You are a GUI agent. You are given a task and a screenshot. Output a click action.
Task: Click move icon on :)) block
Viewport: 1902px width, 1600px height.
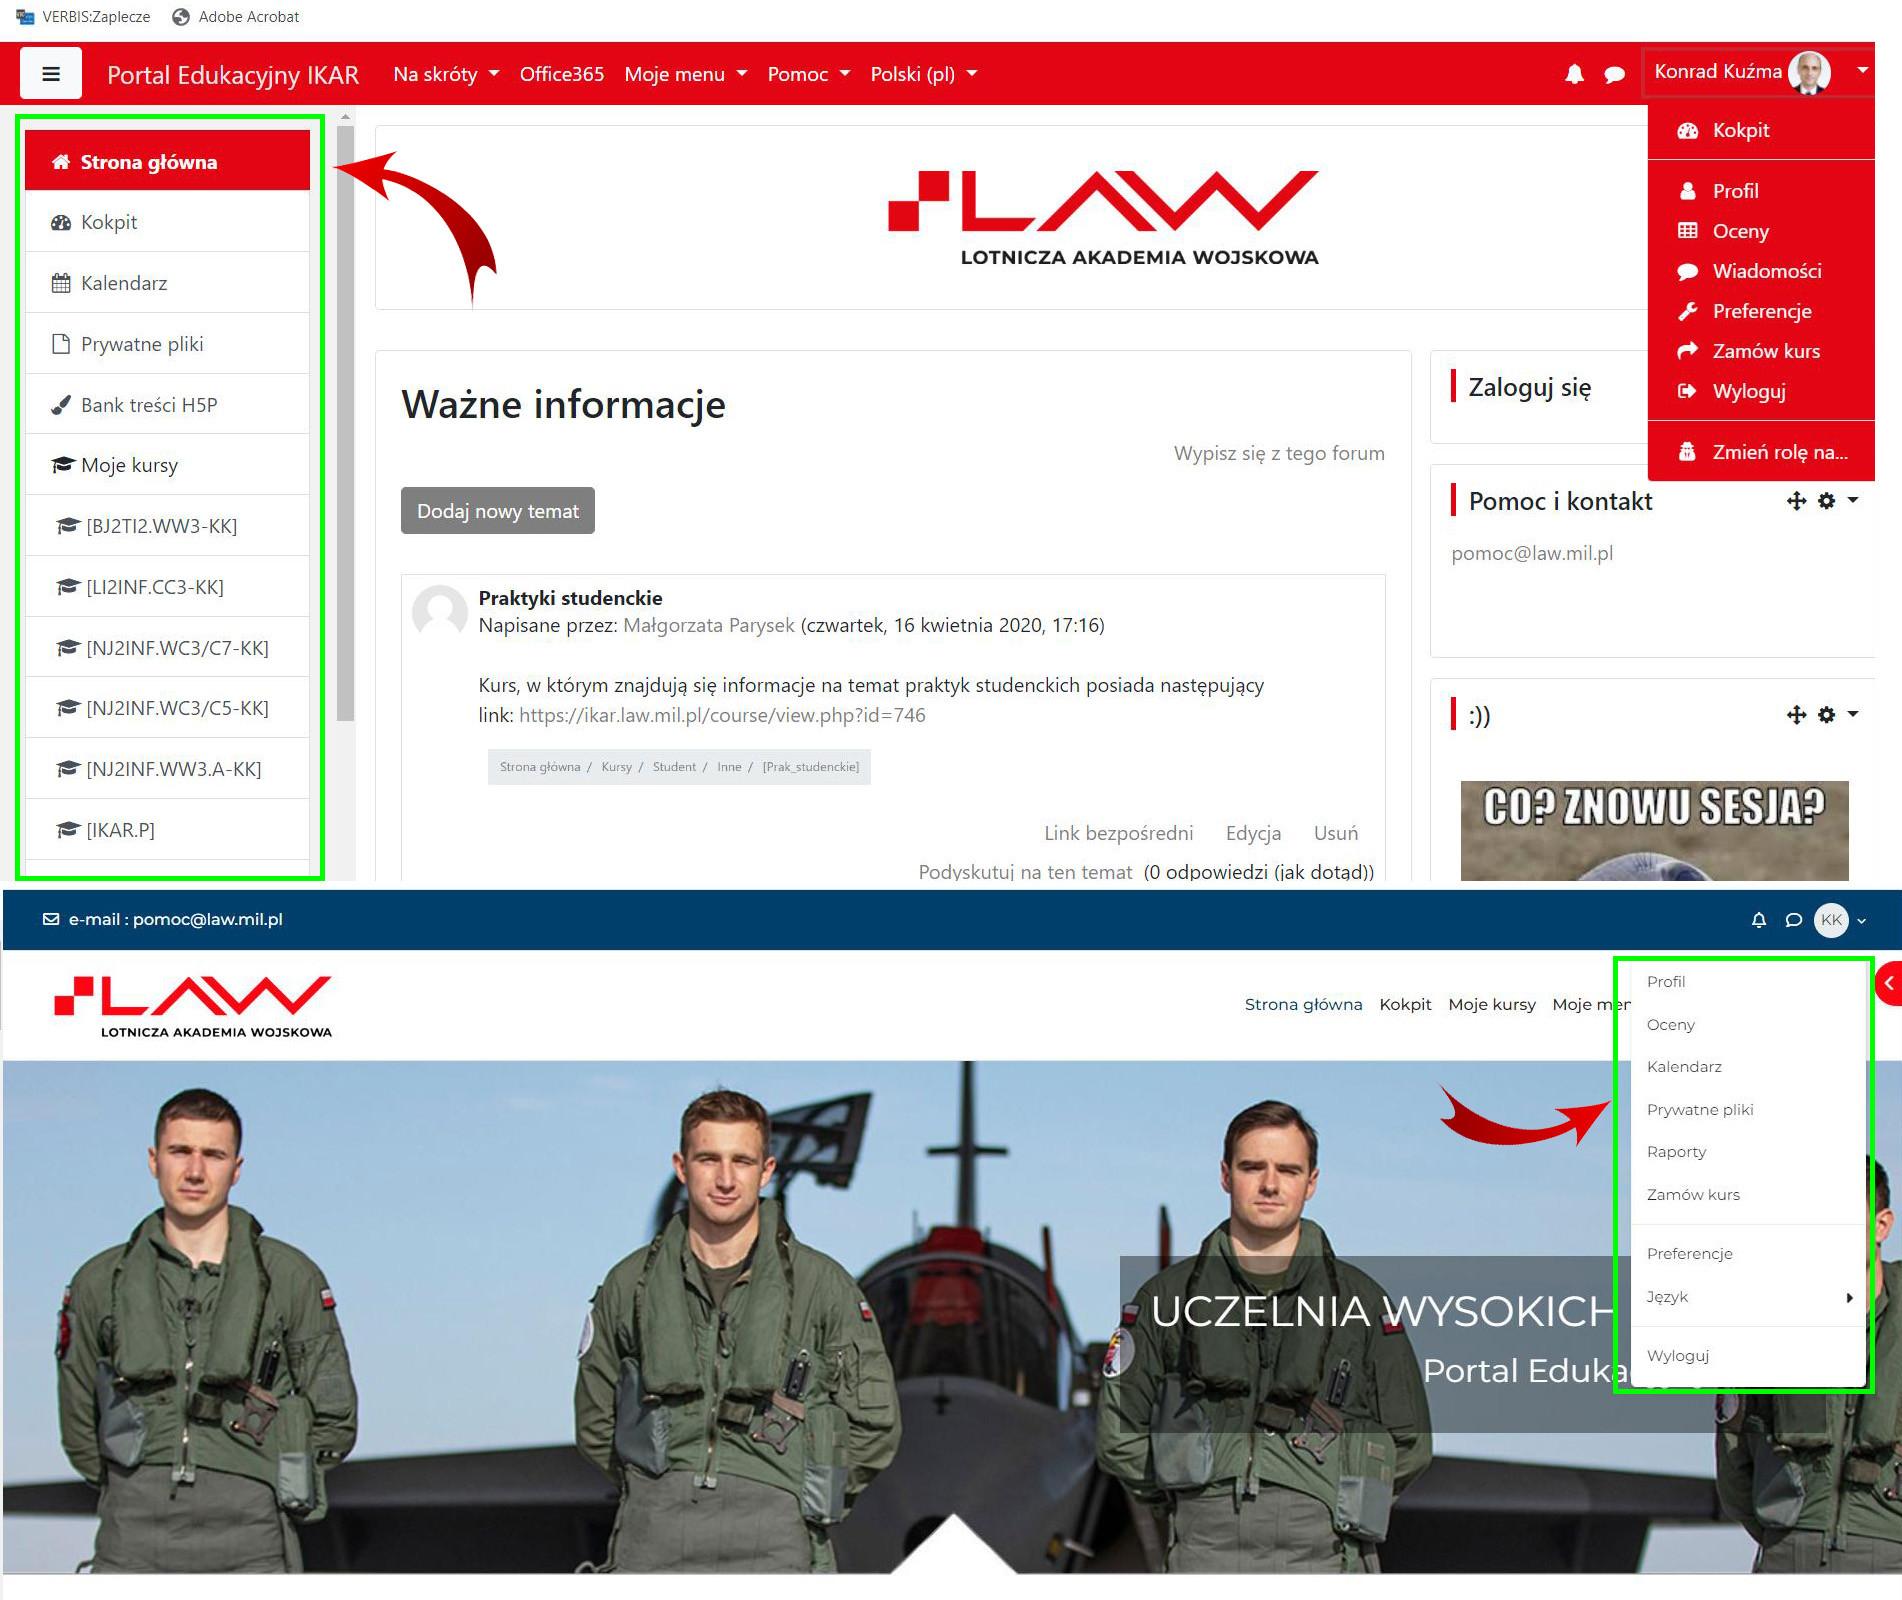pos(1796,714)
